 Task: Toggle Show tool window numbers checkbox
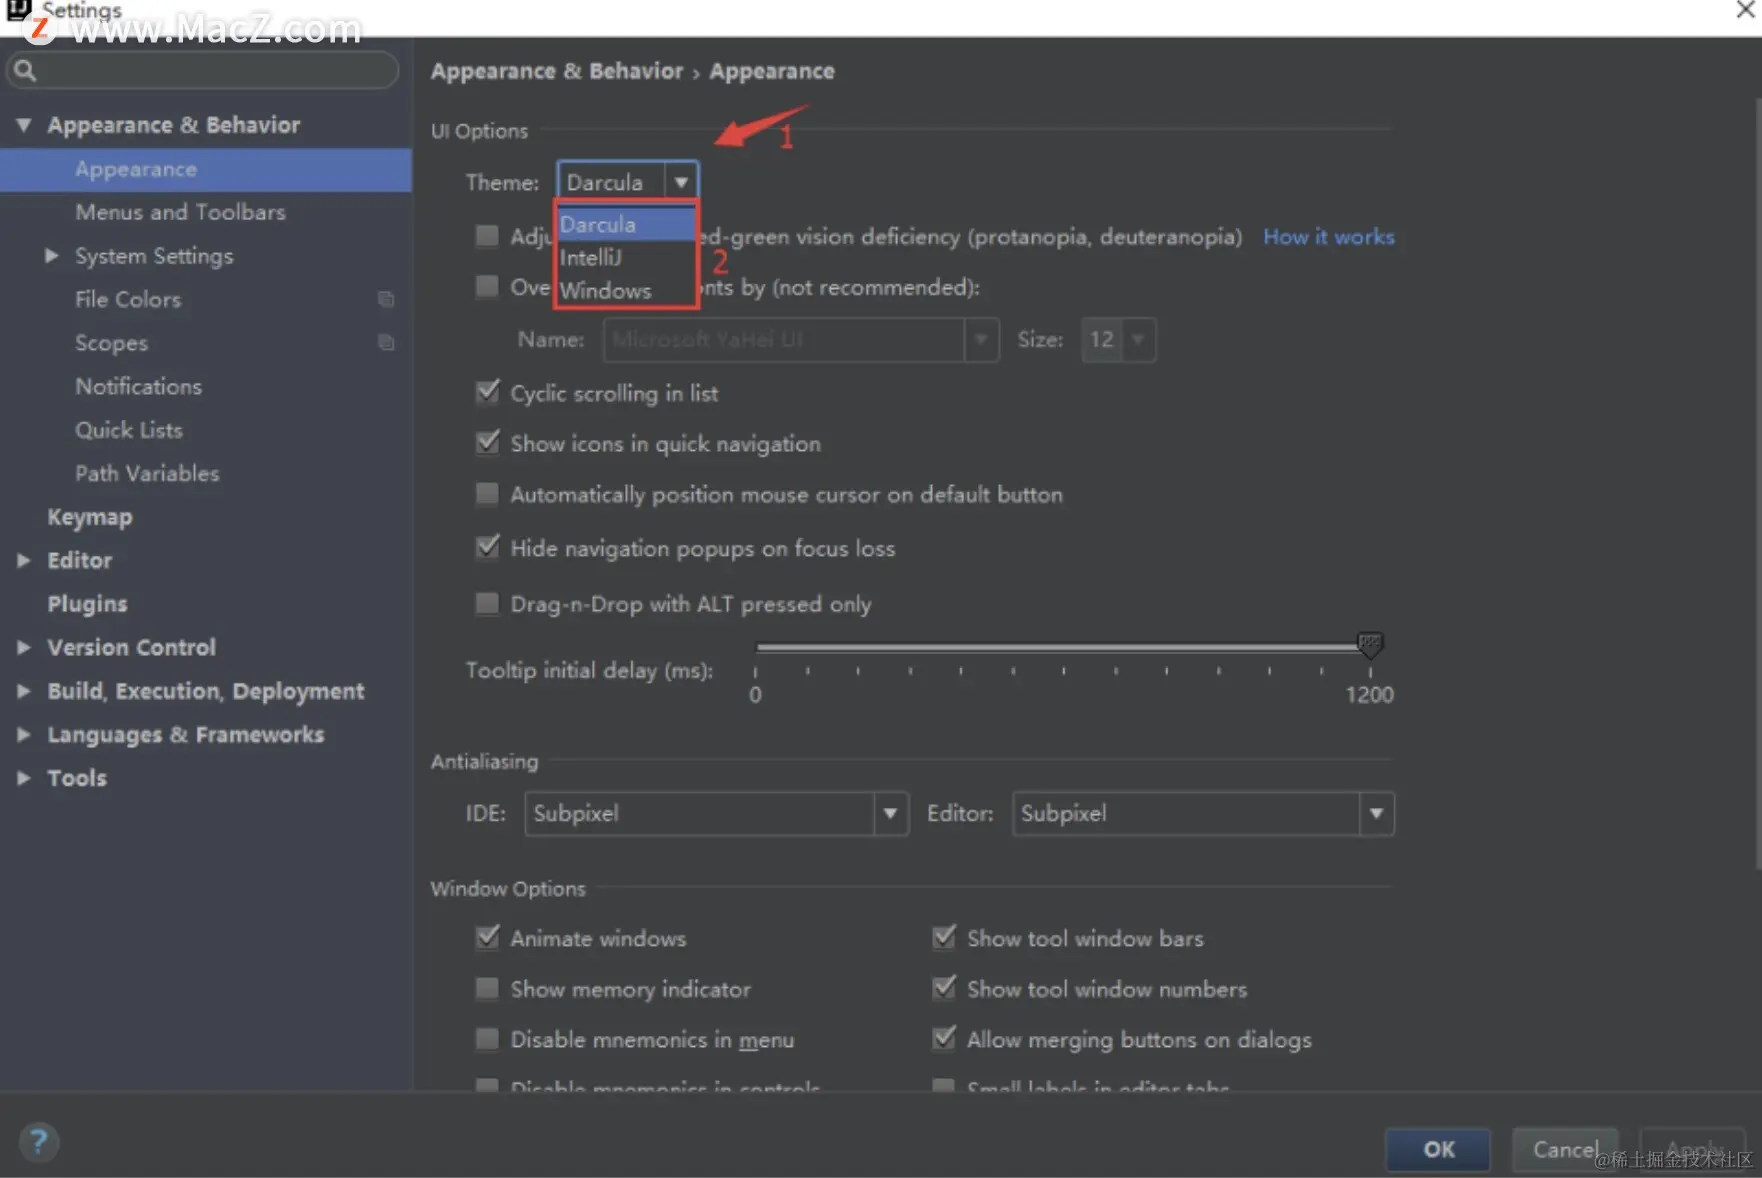pos(943,988)
